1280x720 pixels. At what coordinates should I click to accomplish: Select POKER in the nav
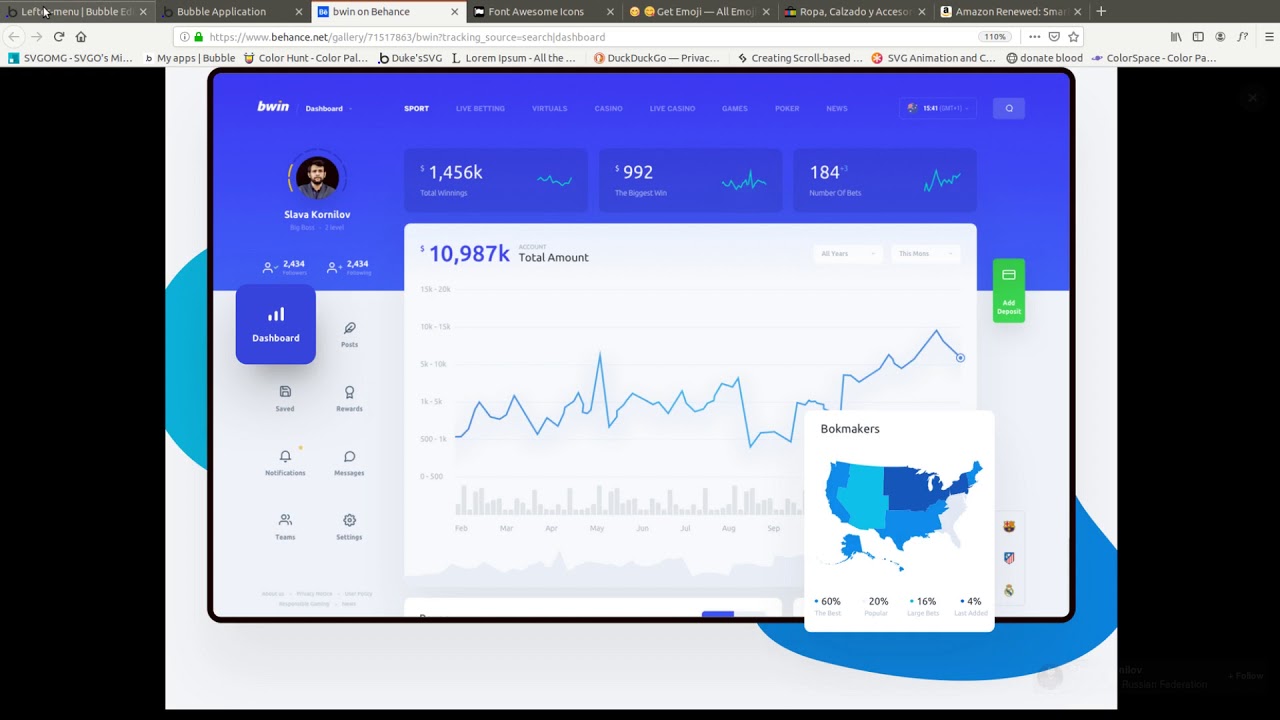click(787, 108)
